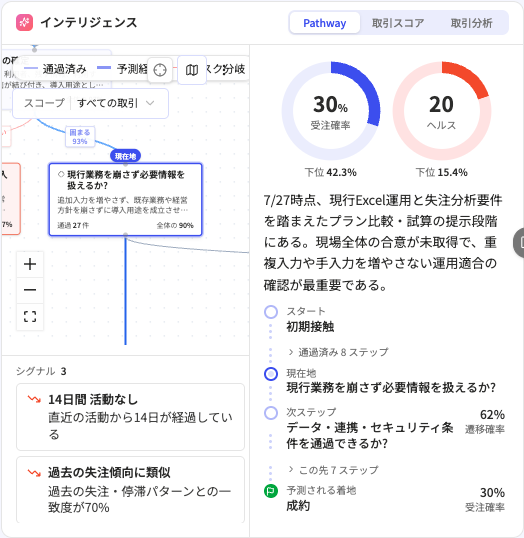This screenshot has width=524, height=538.
Task: Open the 14日間 活動なし signal card
Action: [130, 417]
